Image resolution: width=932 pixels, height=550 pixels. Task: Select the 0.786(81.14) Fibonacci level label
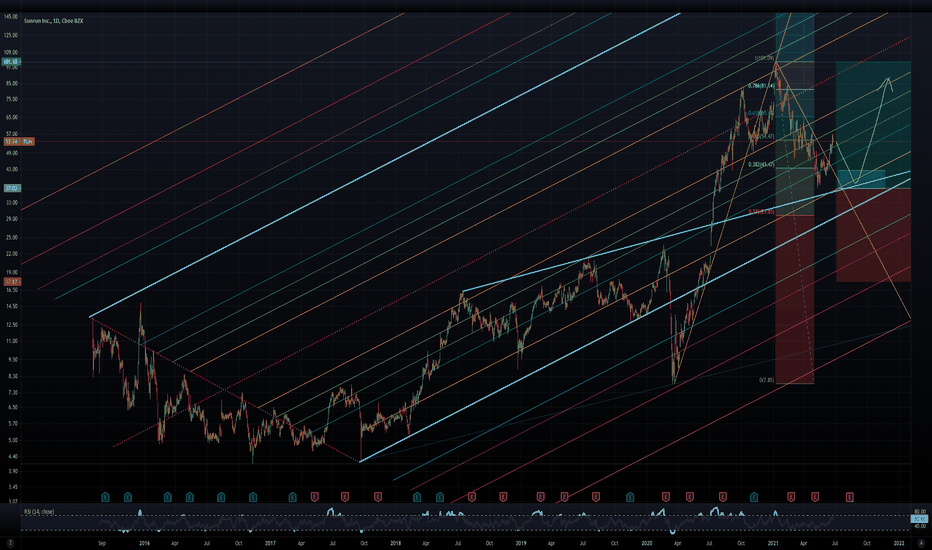[761, 86]
